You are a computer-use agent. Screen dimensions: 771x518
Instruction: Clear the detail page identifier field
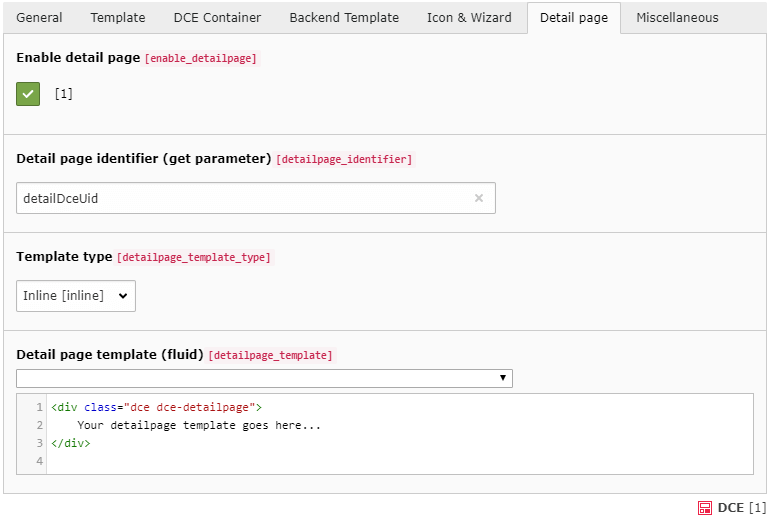pos(478,198)
